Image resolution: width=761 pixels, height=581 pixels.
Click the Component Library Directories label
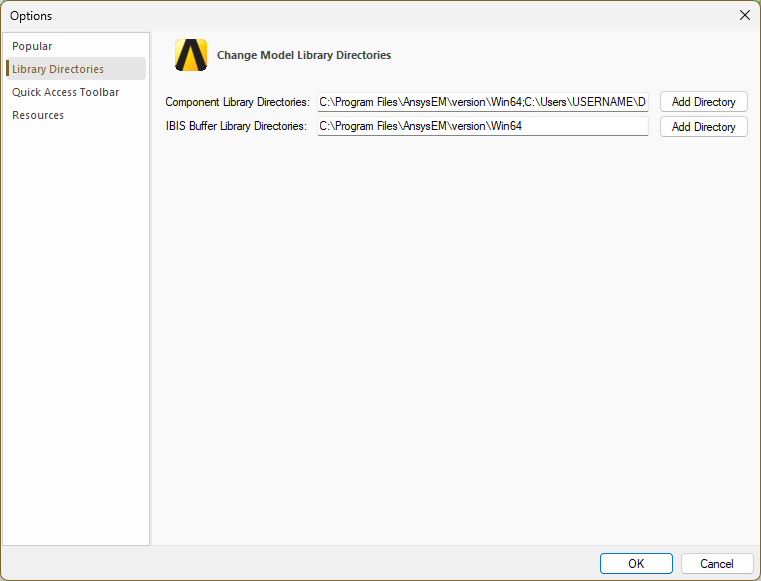click(237, 102)
